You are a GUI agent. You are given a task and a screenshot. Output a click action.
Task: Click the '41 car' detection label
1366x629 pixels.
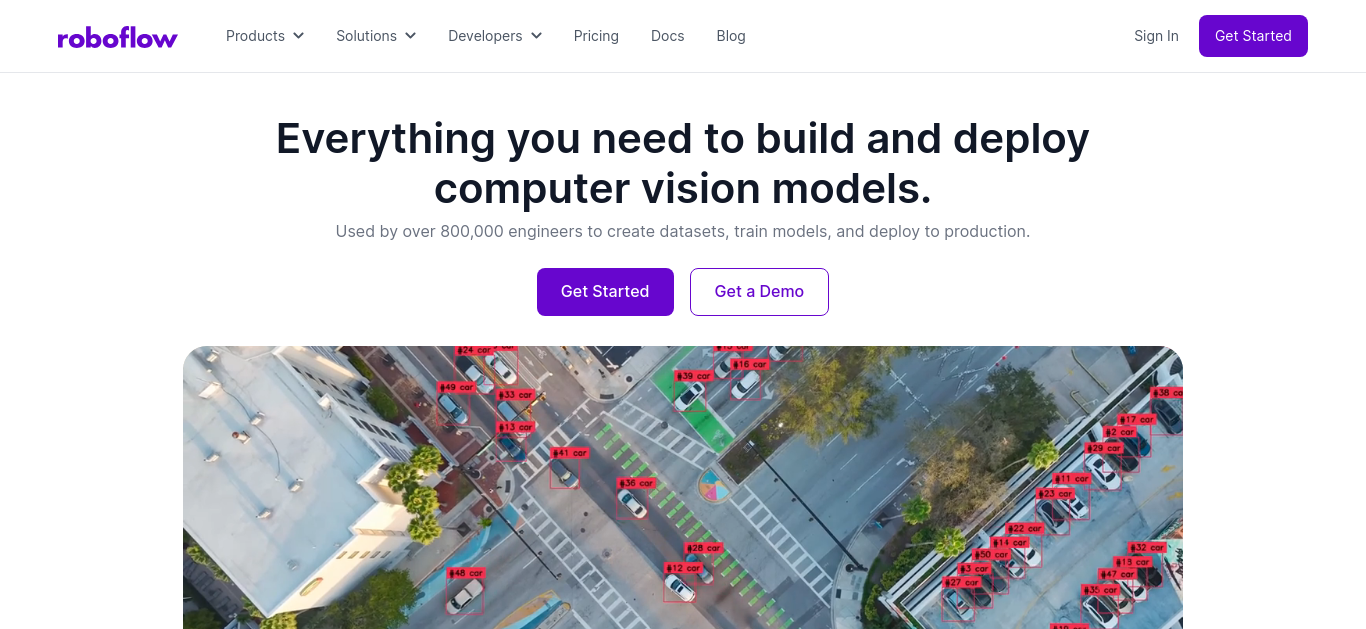pyautogui.click(x=570, y=453)
